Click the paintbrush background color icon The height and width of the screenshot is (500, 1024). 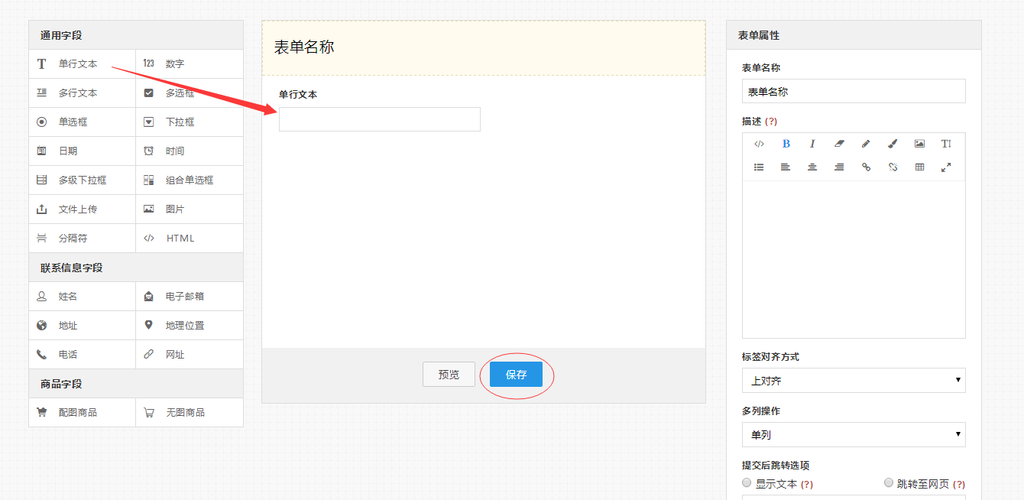[893, 144]
